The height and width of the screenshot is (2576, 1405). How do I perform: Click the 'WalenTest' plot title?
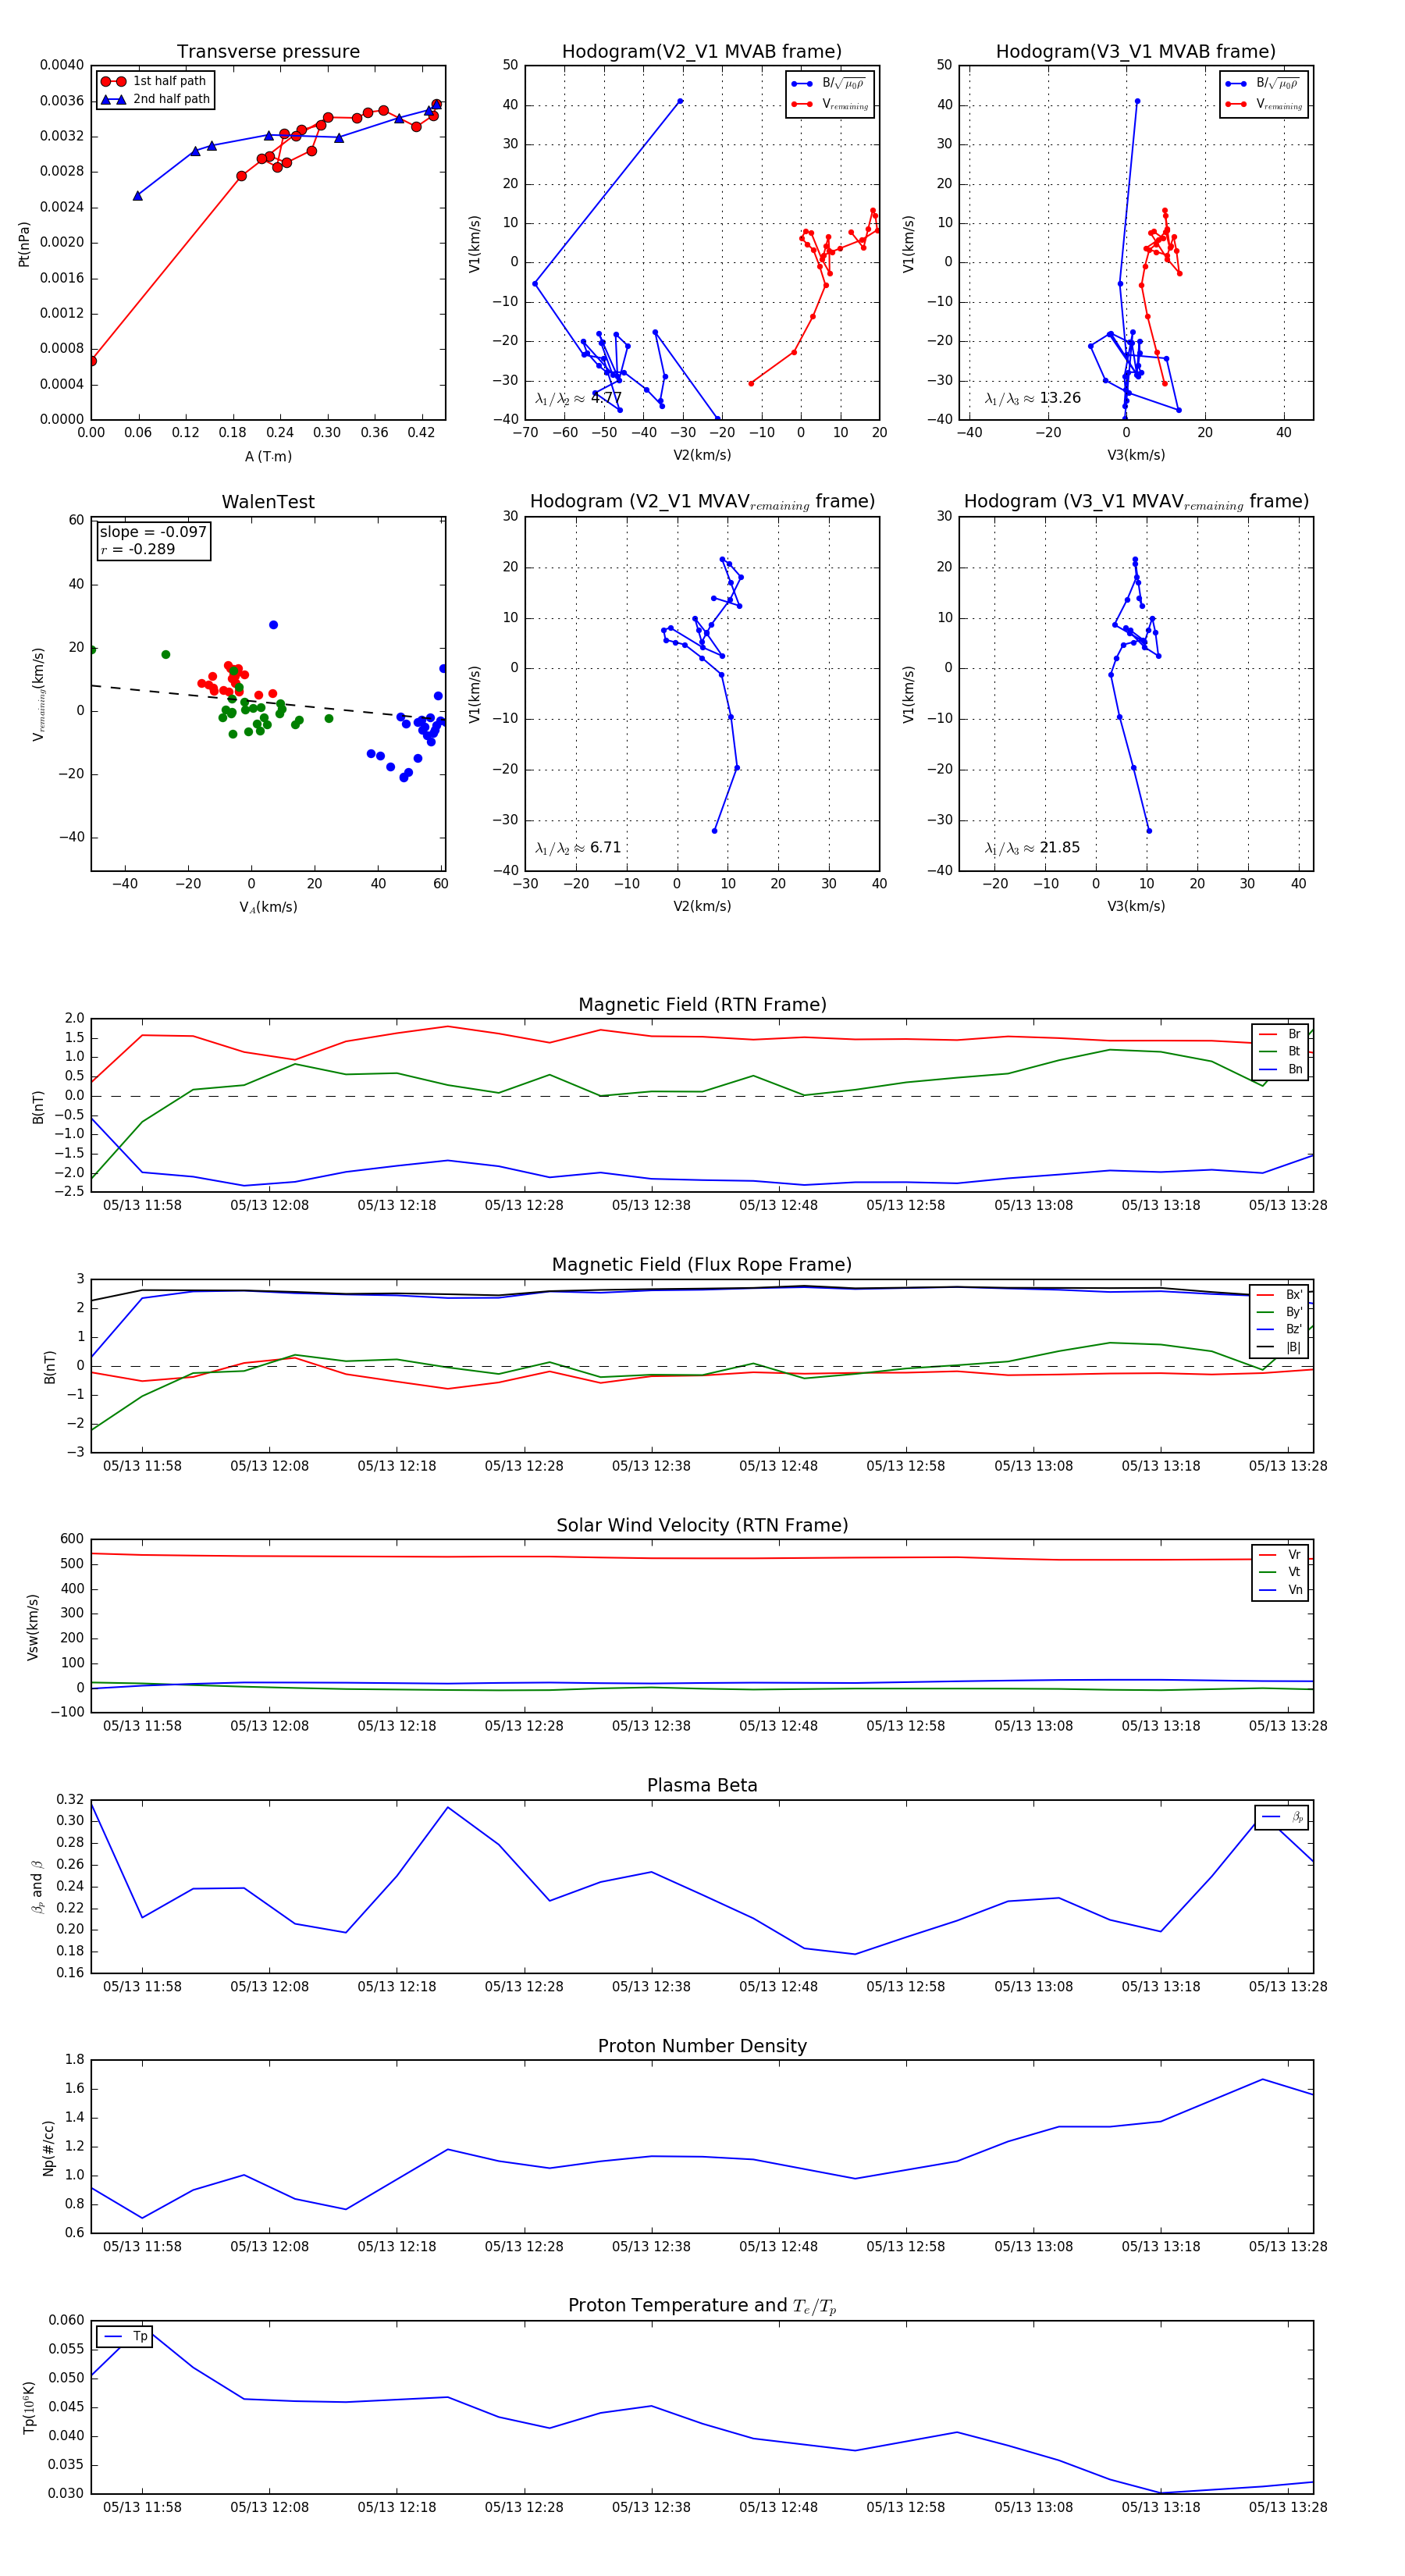(x=268, y=502)
